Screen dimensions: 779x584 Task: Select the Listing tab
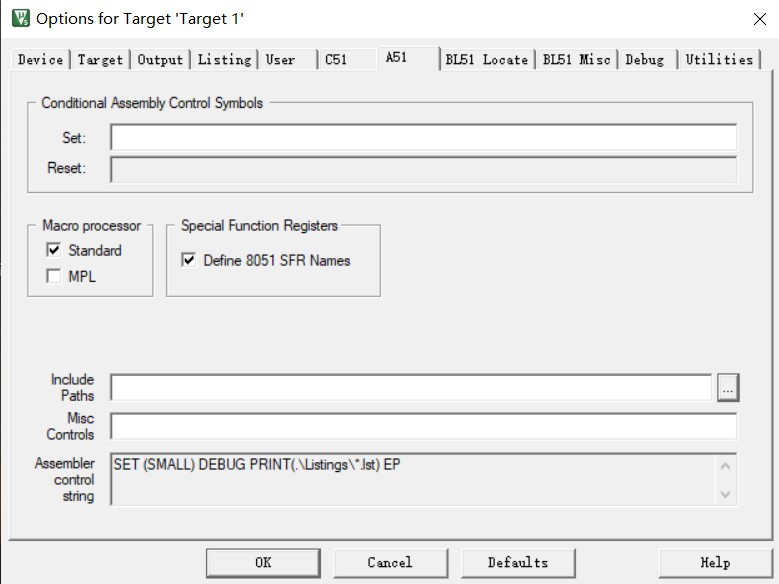pos(224,60)
